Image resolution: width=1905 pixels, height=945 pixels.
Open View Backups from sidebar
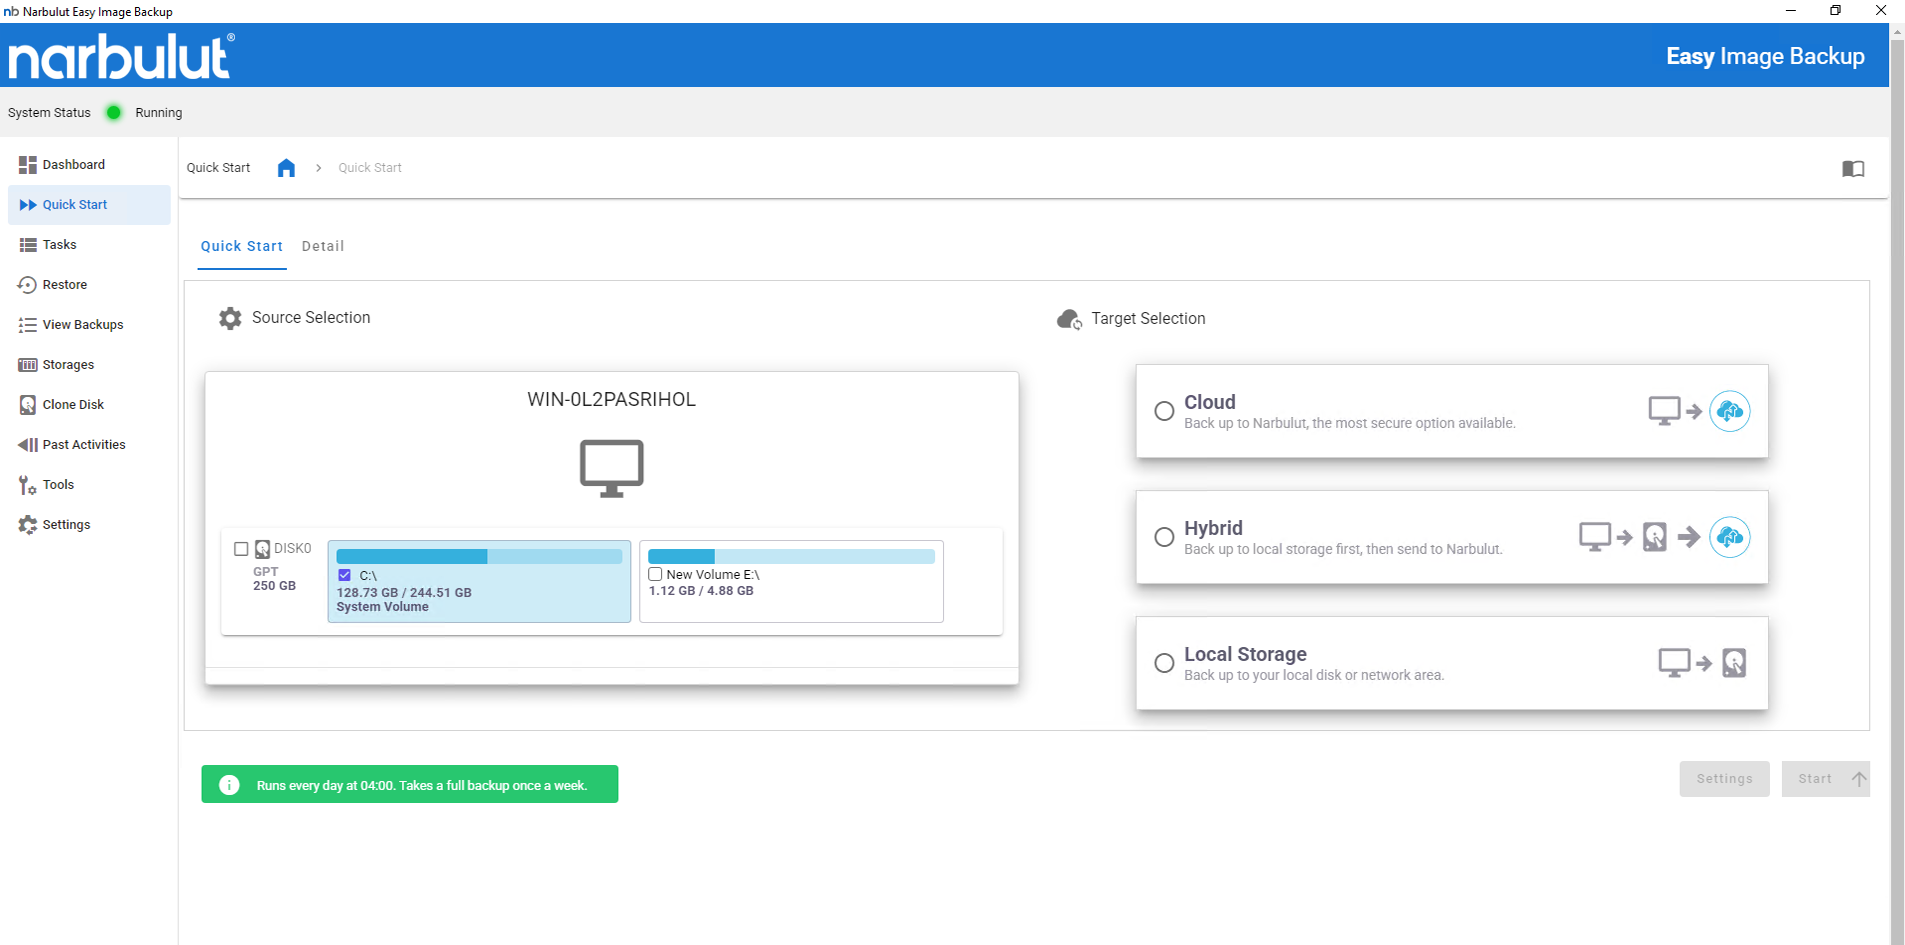click(82, 325)
